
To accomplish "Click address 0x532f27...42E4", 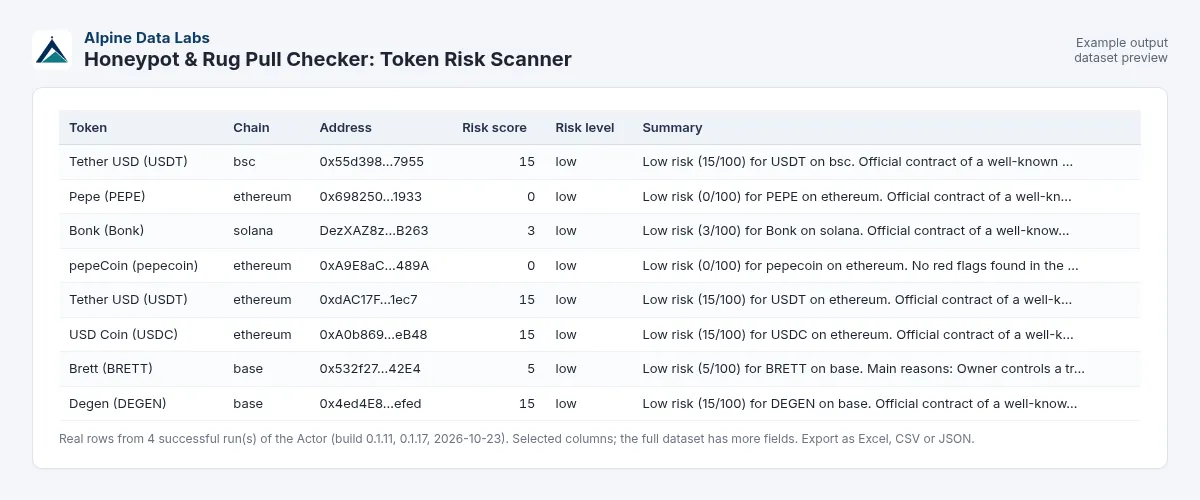I will (370, 369).
